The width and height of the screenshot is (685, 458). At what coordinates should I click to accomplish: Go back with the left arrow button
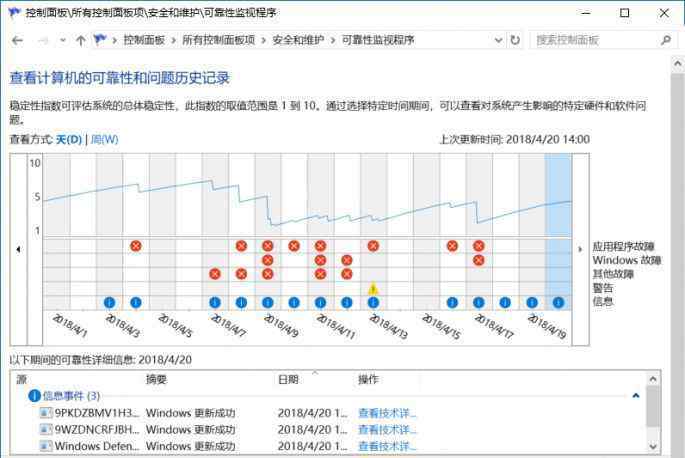tap(17, 41)
